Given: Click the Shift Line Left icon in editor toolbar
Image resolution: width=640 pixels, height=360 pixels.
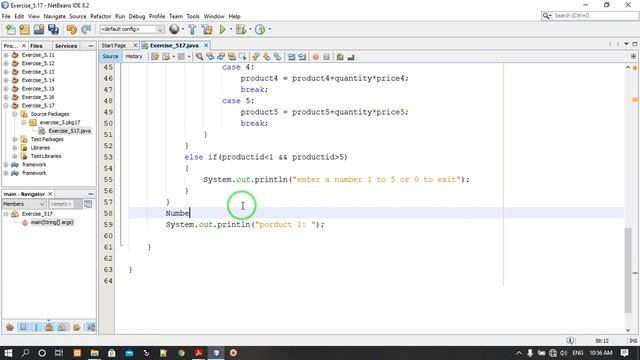Looking at the screenshot, I should click(291, 57).
